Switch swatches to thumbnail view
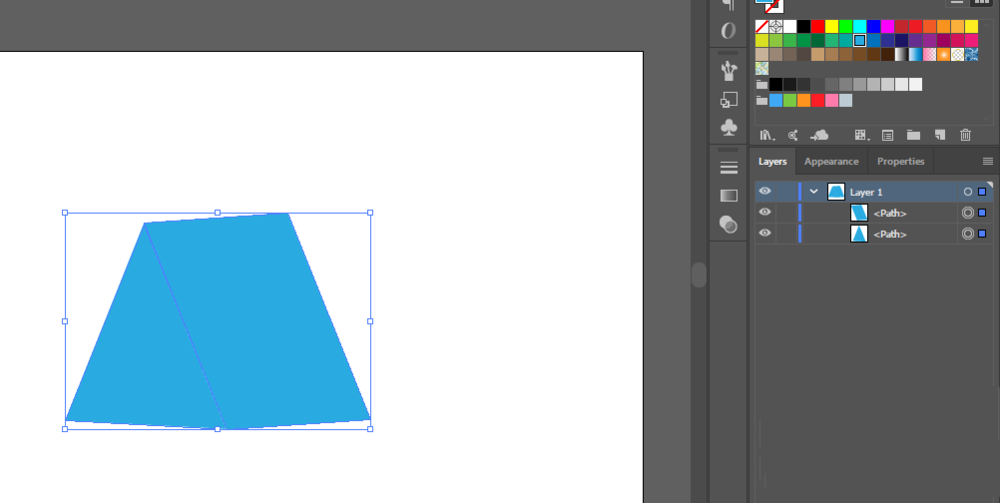1000x503 pixels. [981, 3]
